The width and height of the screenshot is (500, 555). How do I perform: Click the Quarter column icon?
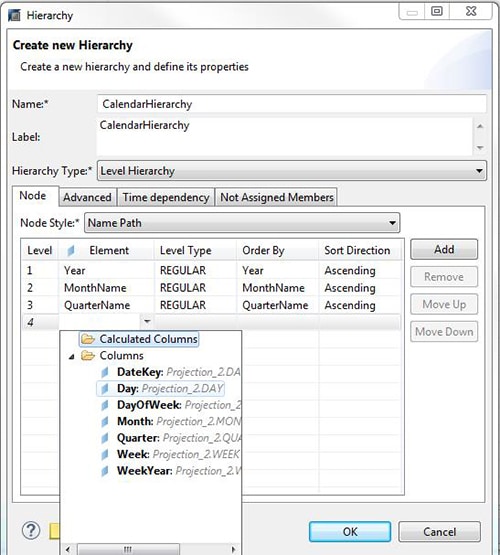point(105,438)
